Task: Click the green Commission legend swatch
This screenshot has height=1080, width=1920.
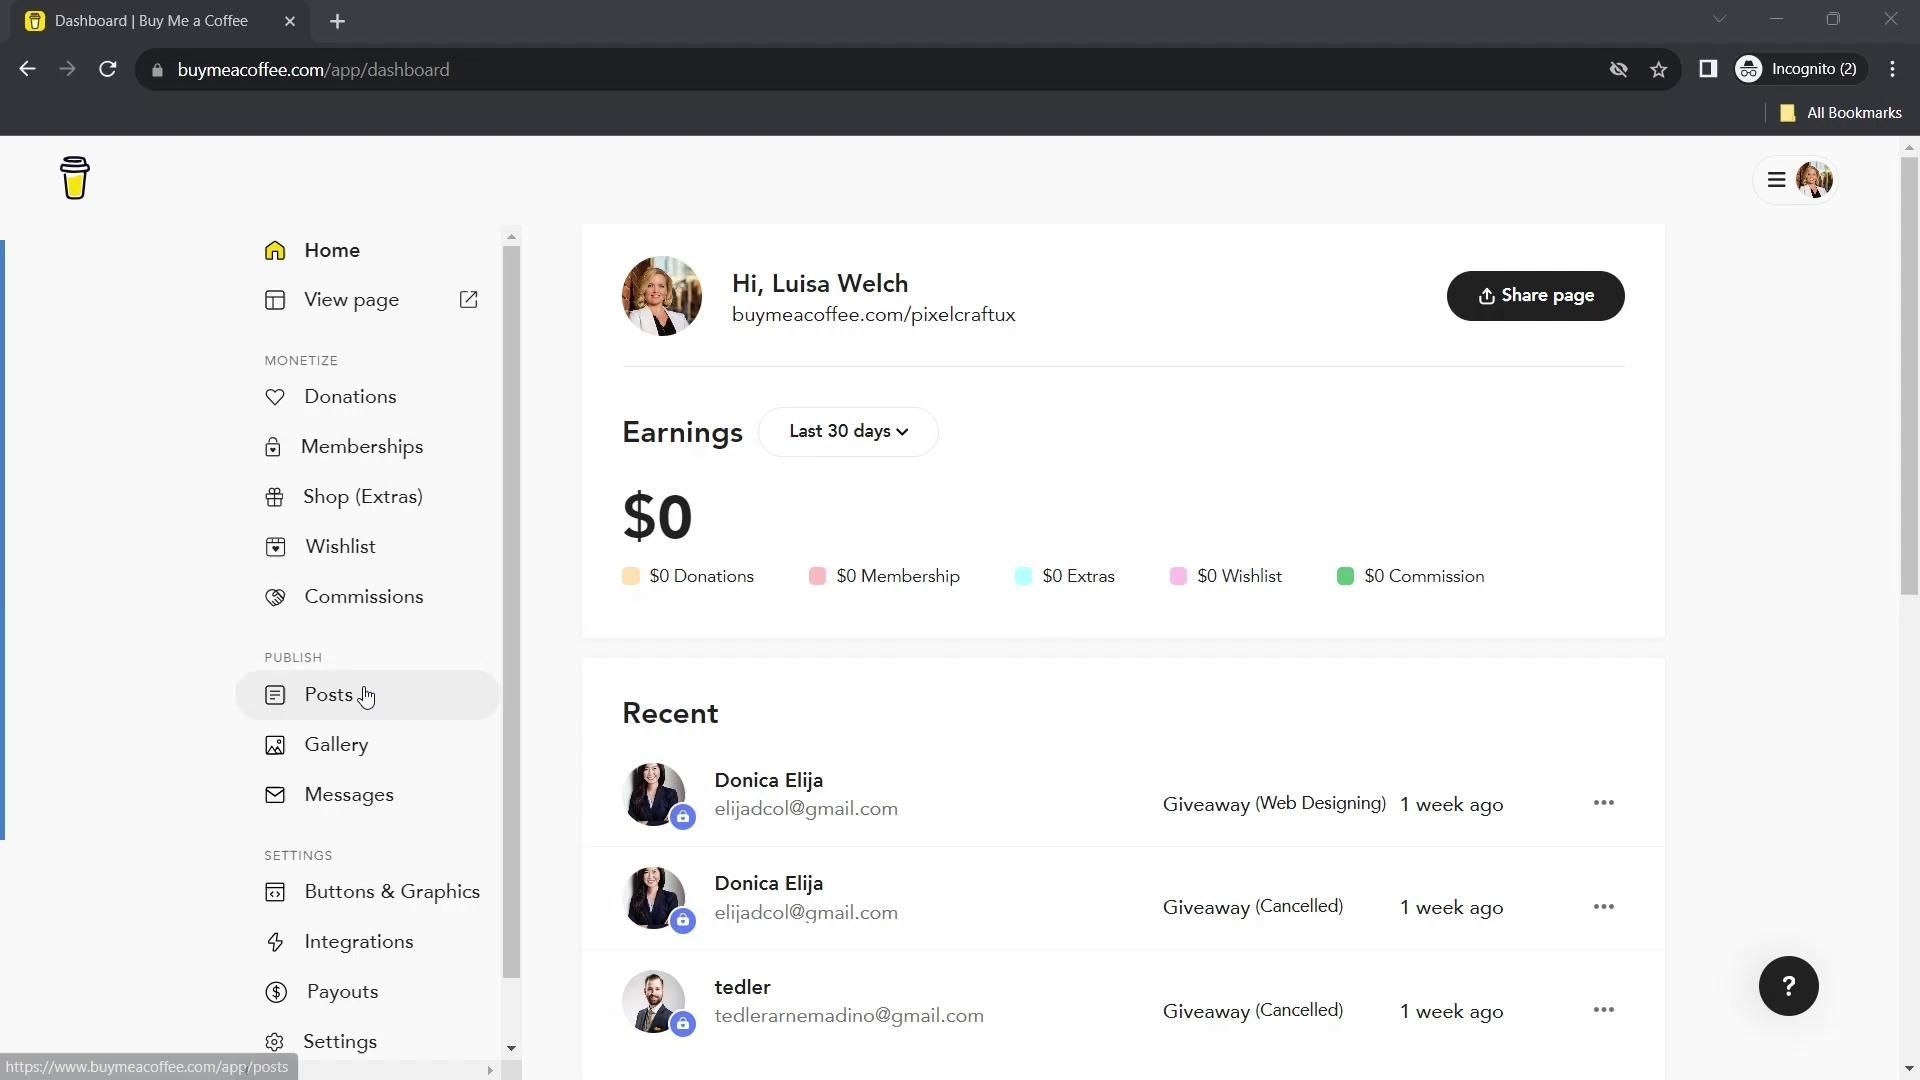Action: click(x=1345, y=577)
